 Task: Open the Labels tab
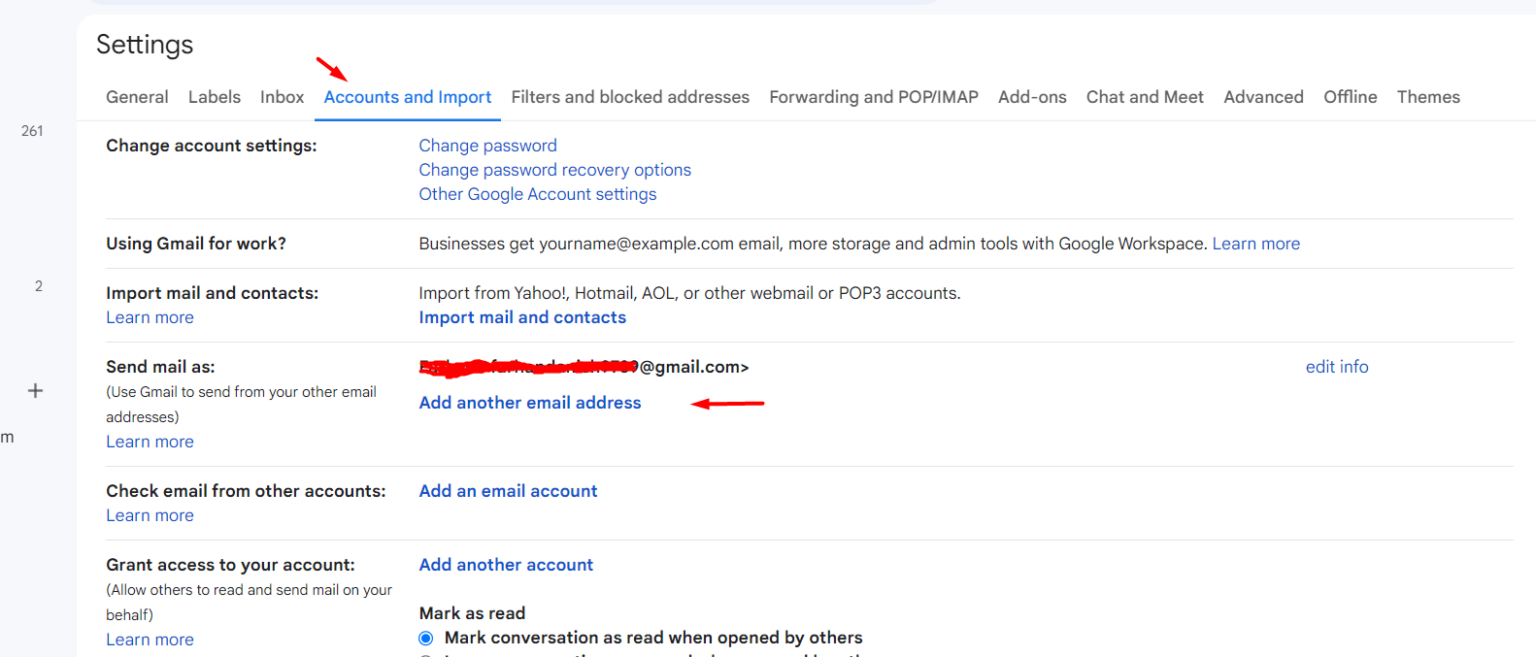[214, 96]
